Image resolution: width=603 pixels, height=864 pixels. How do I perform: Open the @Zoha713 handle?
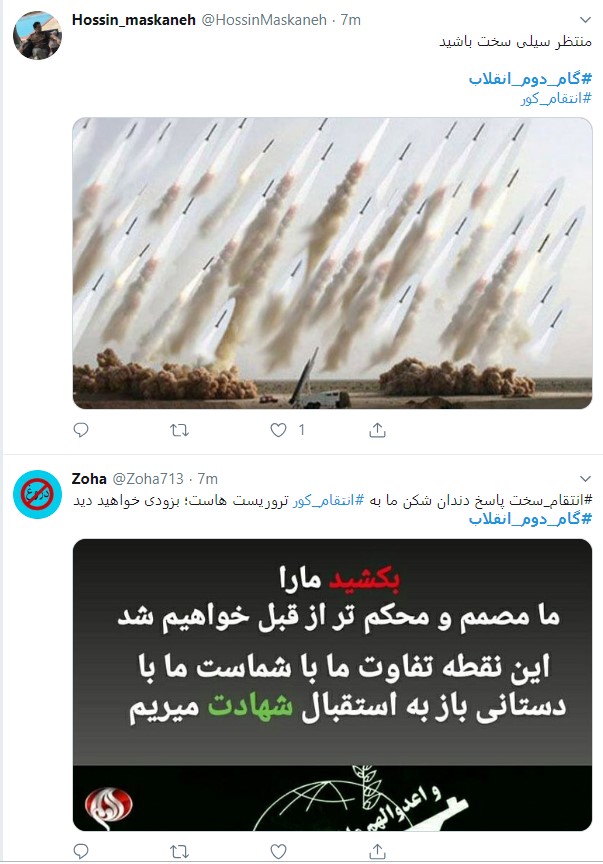click(x=148, y=479)
